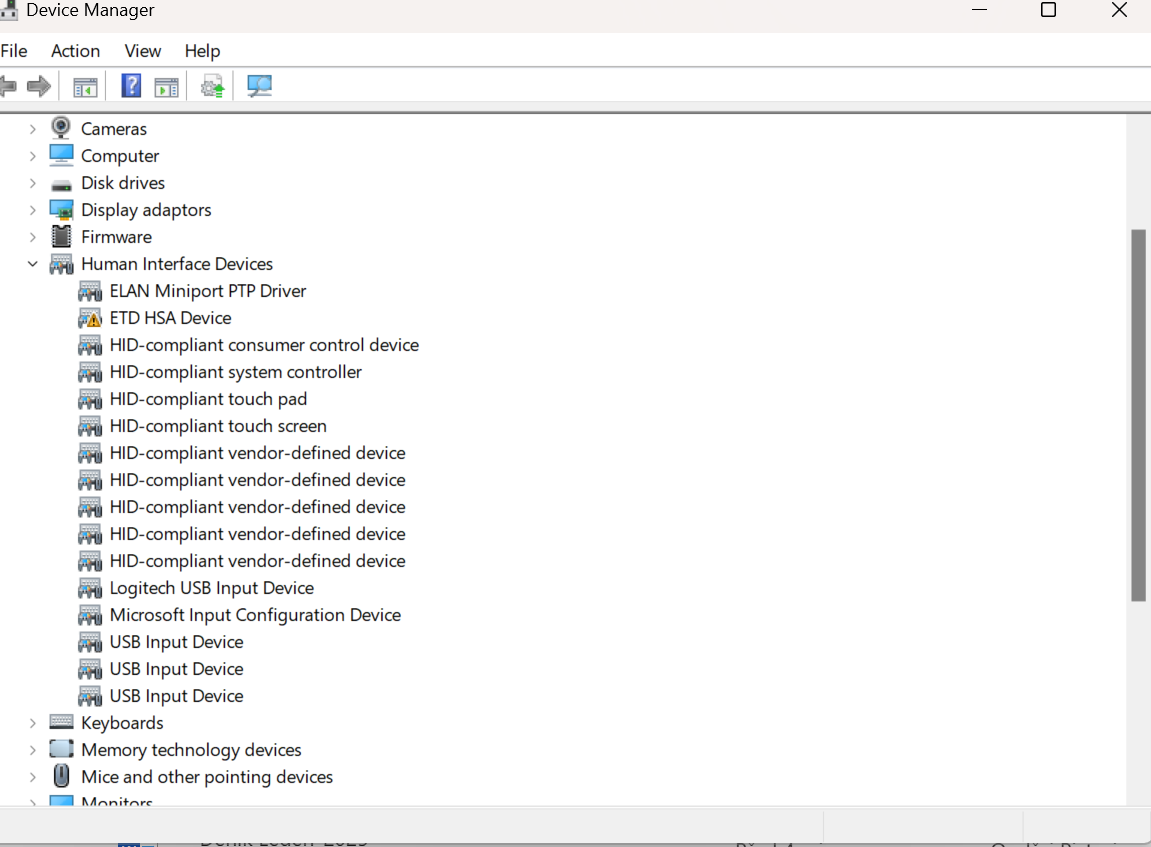Screen dimensions: 1151x847
Task: Open the File menu
Action: [14, 51]
